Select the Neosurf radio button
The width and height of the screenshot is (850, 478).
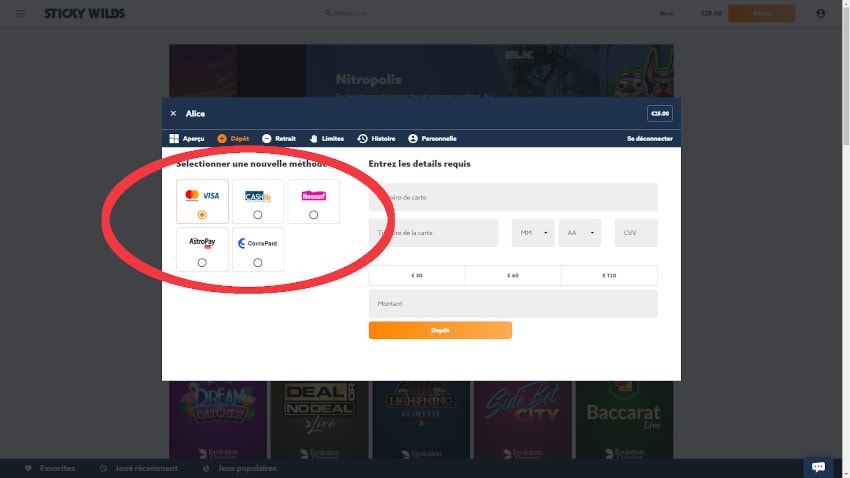[313, 215]
